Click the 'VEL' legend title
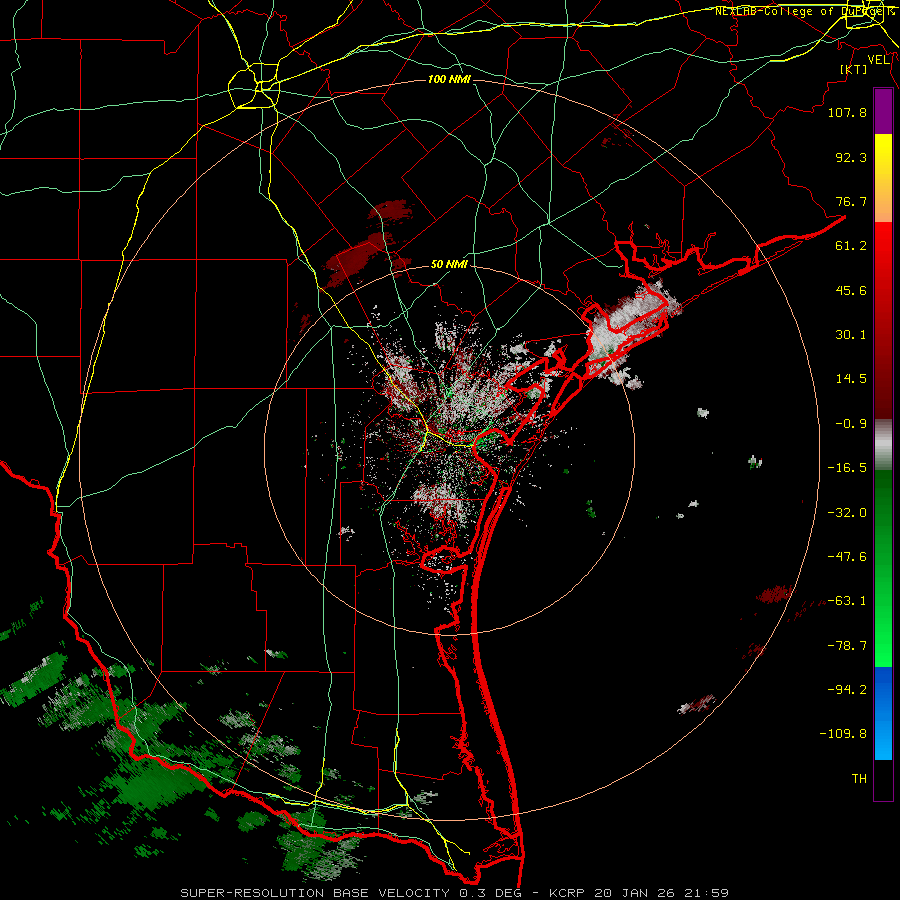This screenshot has height=900, width=900. point(879,60)
